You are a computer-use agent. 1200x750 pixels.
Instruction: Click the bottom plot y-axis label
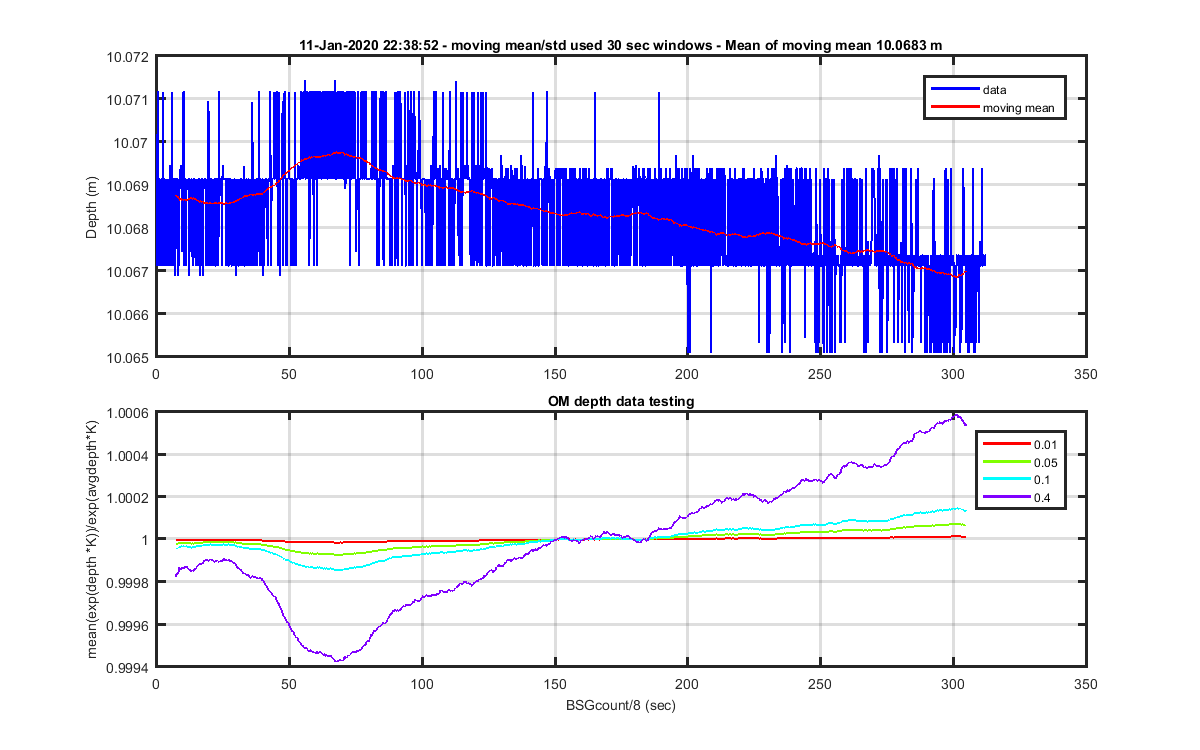coord(93,539)
